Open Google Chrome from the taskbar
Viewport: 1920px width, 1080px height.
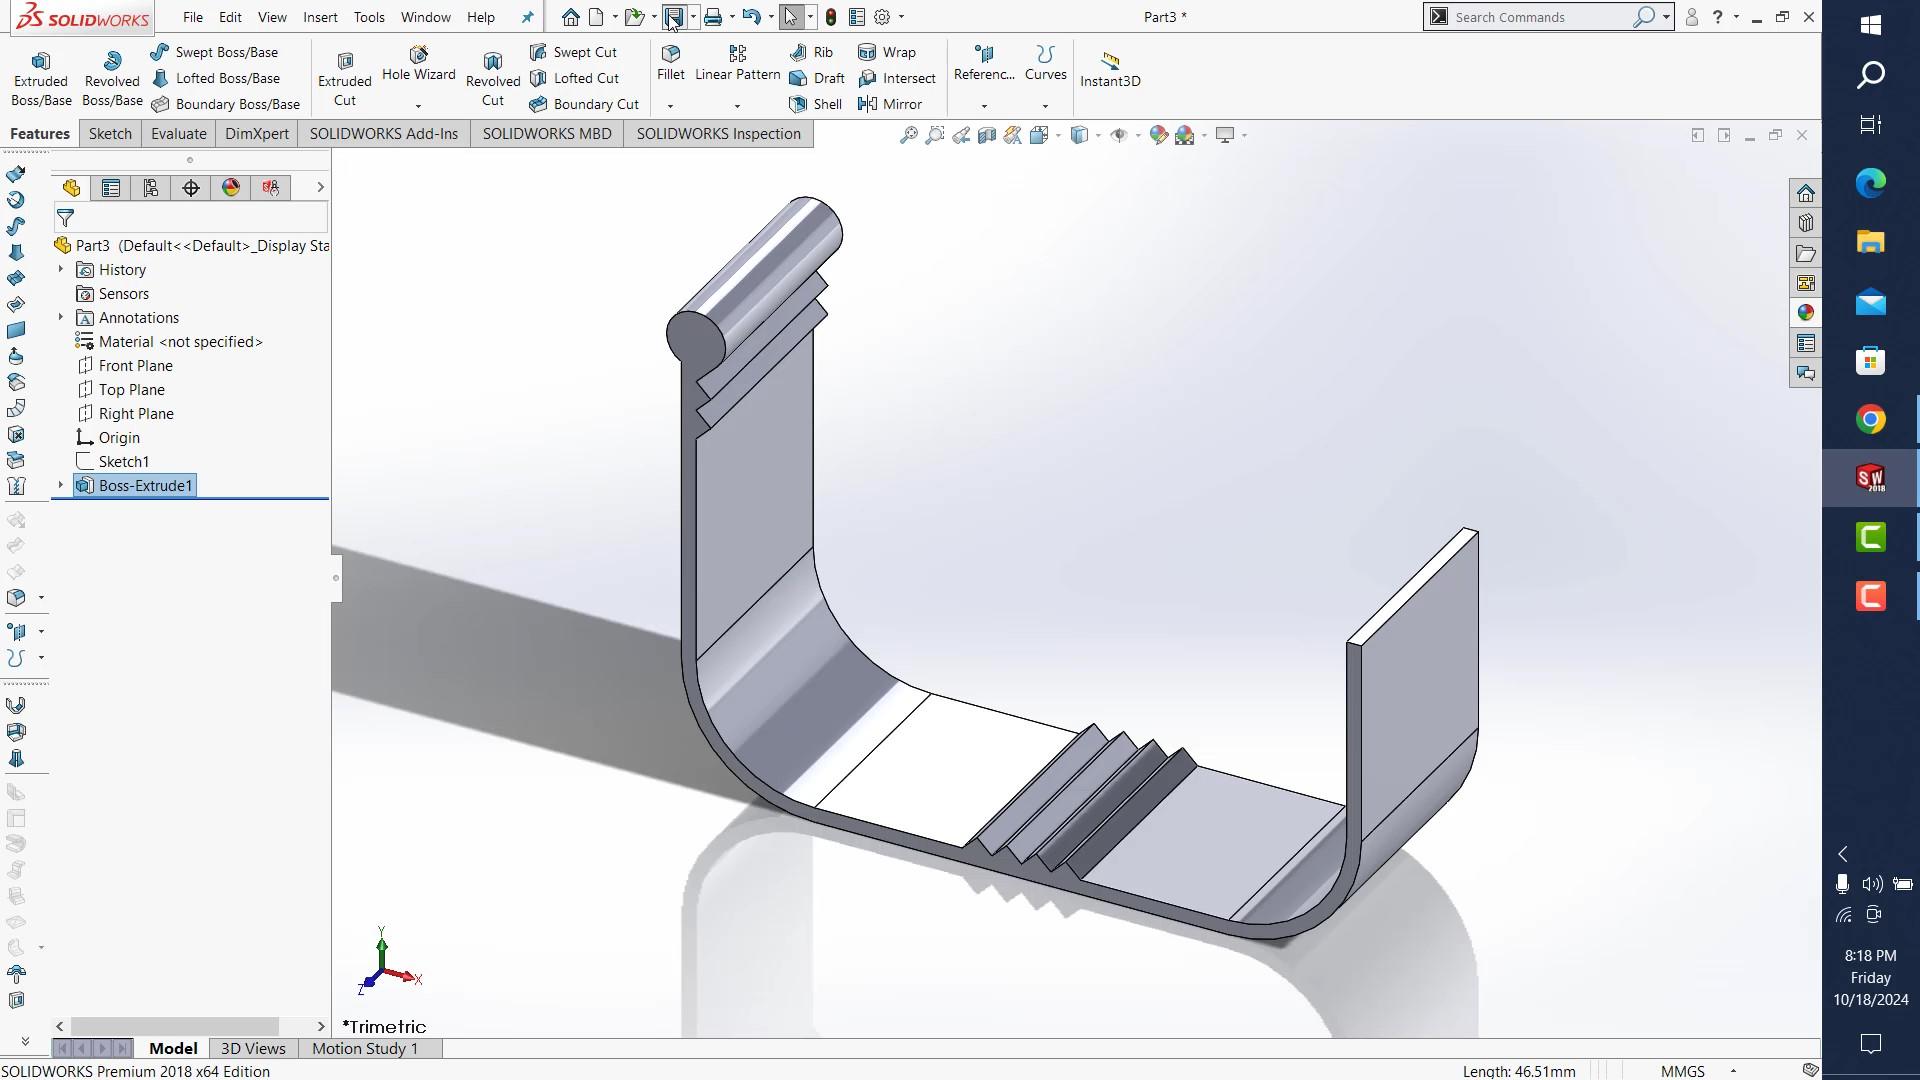(1870, 419)
